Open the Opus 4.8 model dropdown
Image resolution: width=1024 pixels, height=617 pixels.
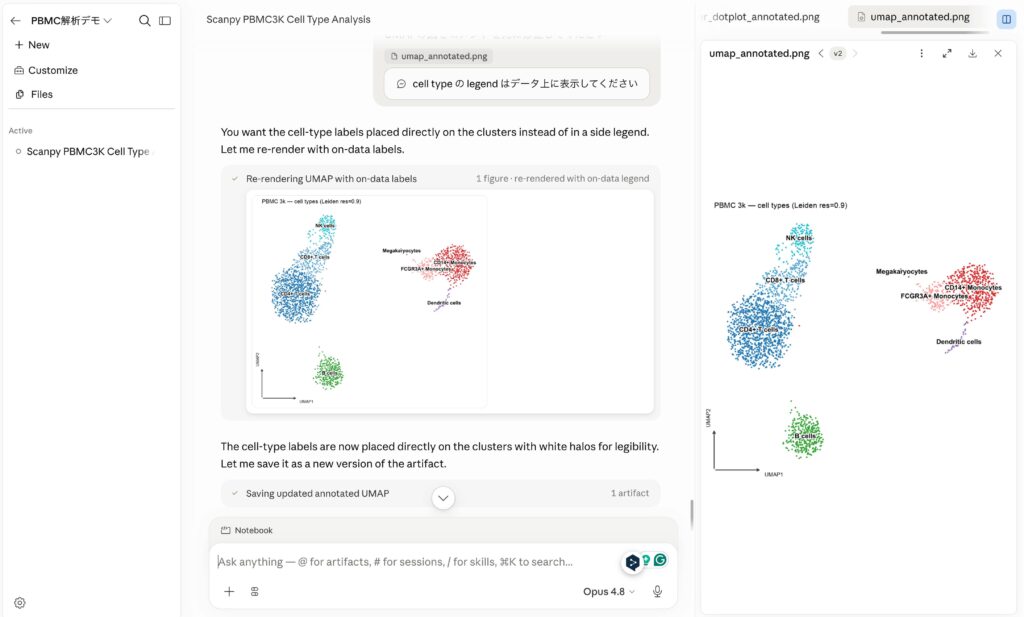click(609, 592)
